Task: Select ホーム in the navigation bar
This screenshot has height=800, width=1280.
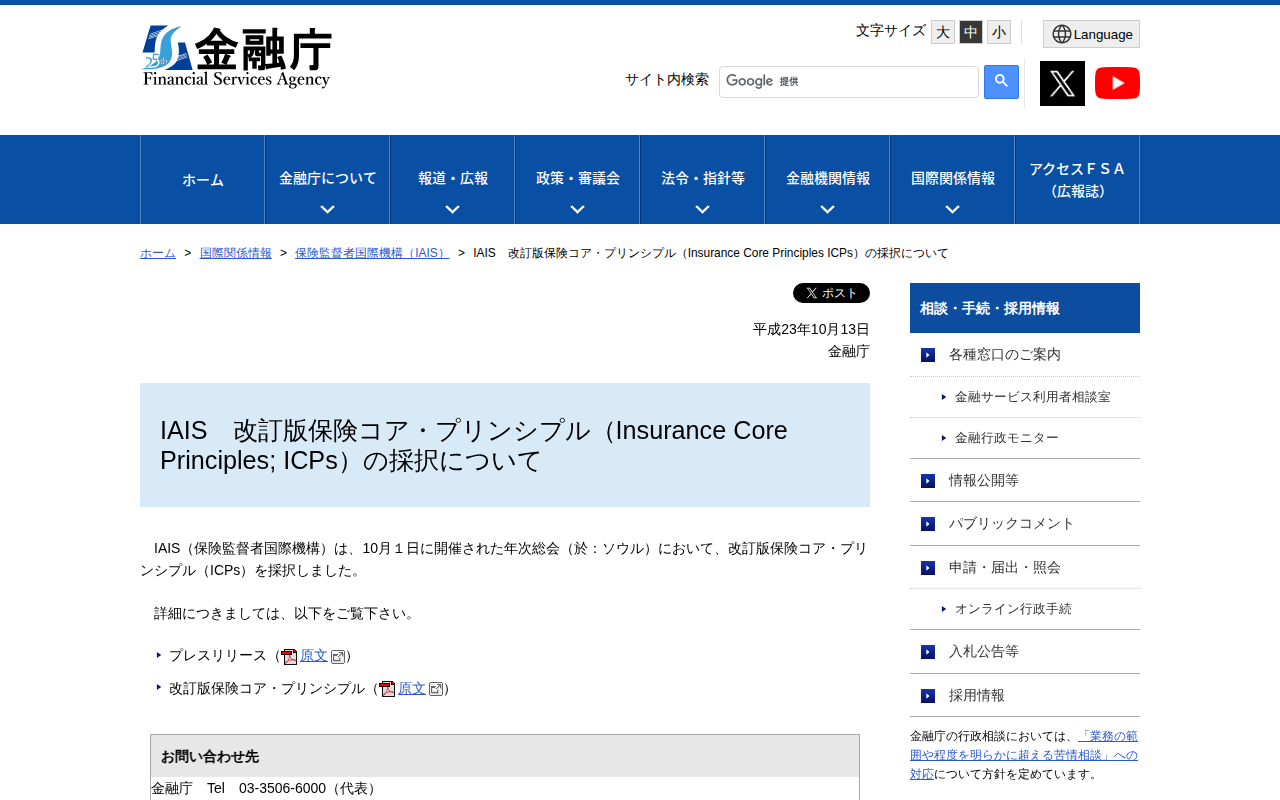Action: (202, 180)
